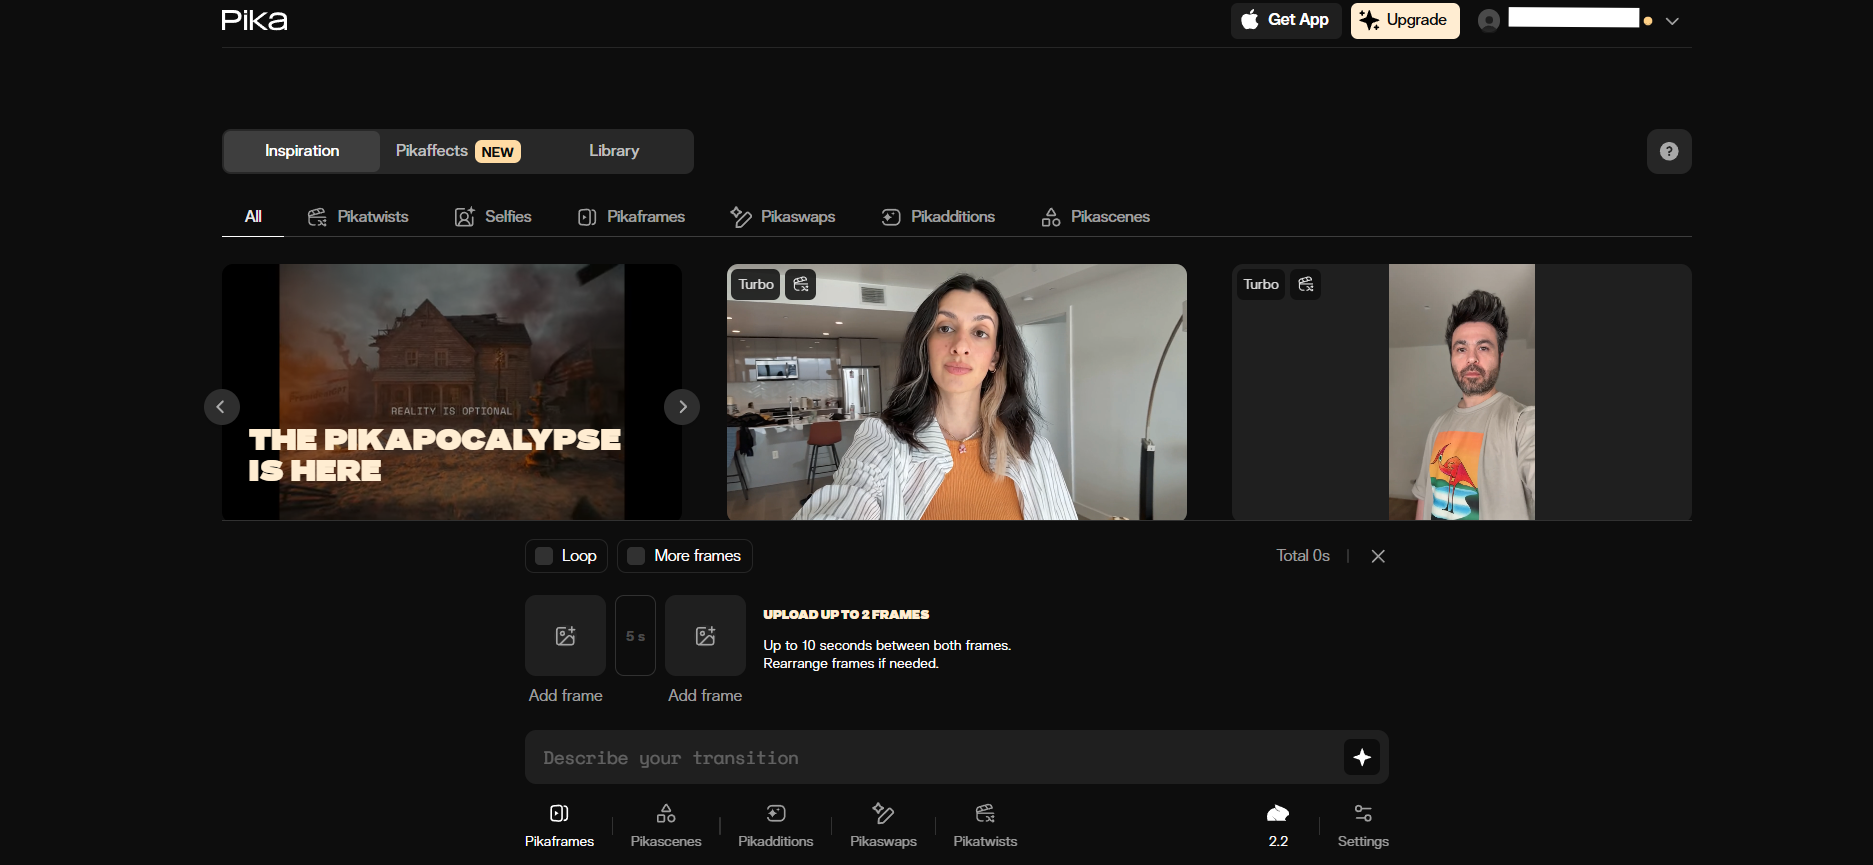Screen dimensions: 1873x865
Task: Open generation Settings
Action: 1363,826
